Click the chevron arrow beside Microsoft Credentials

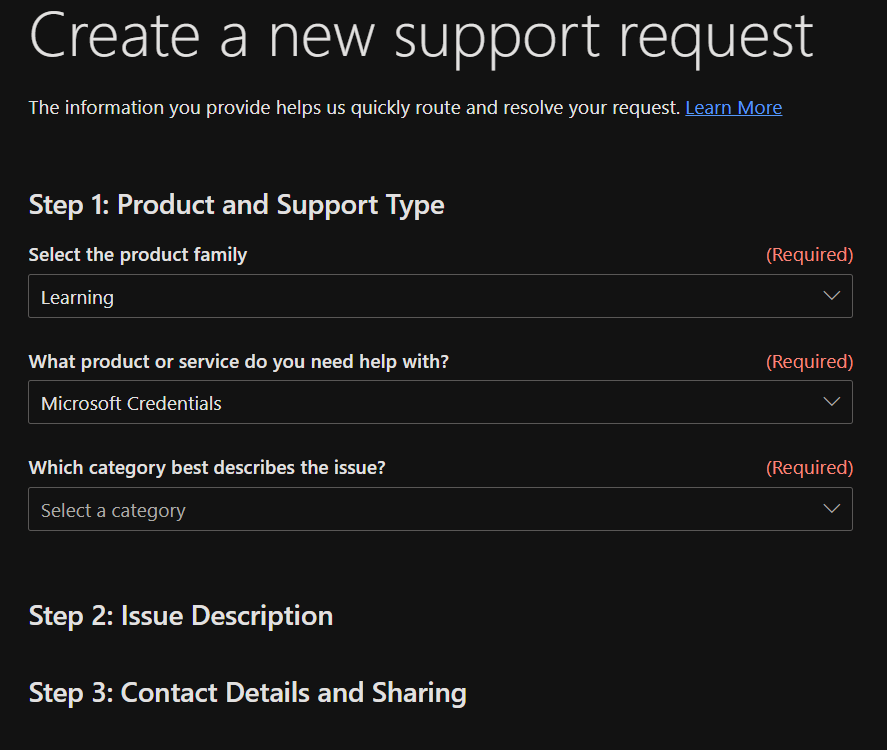pyautogui.click(x=831, y=402)
